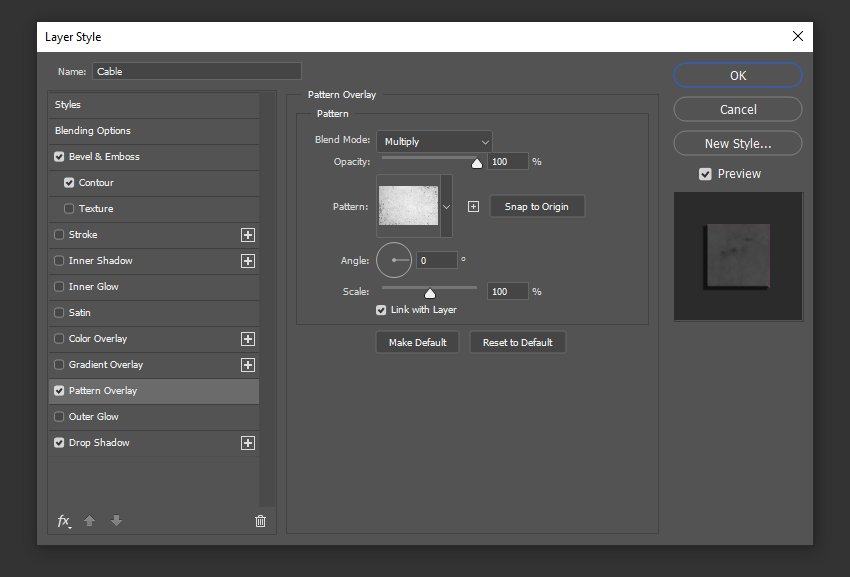The height and width of the screenshot is (577, 850).
Task: Click the Scale slider handle
Action: click(x=430, y=293)
